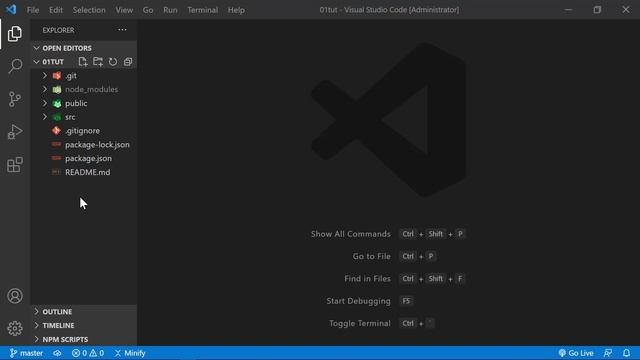The image size is (640, 360).
Task: Click the public folder icon
Action: tap(57, 103)
